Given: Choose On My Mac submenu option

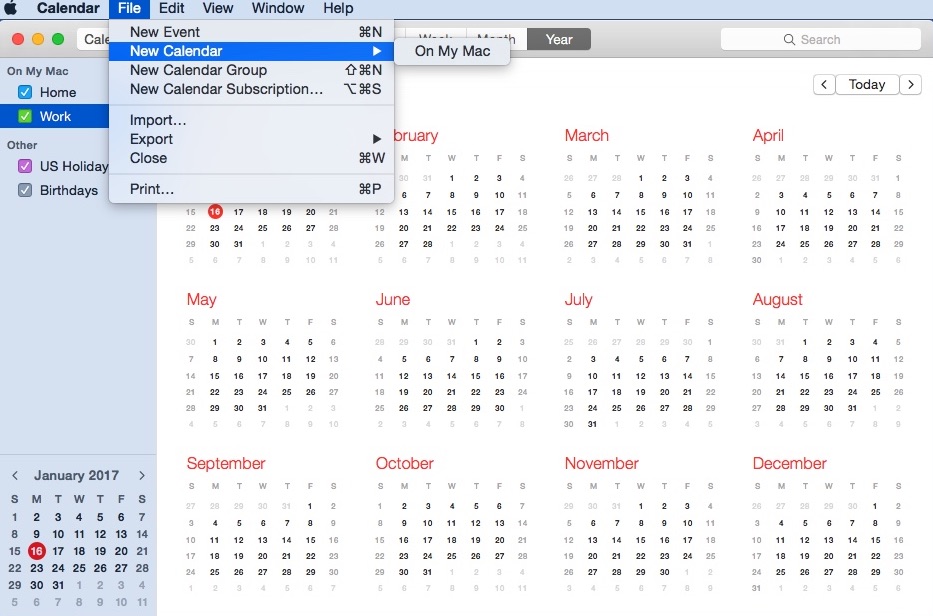Looking at the screenshot, I should (x=452, y=51).
